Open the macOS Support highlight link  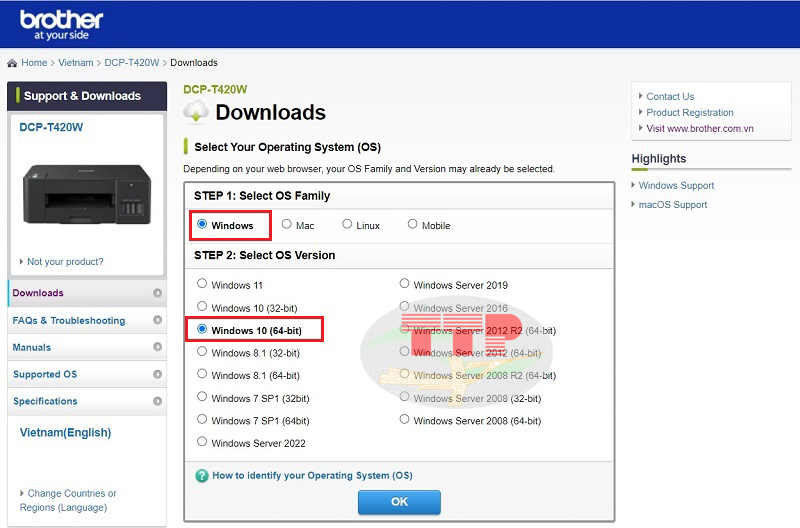point(672,205)
